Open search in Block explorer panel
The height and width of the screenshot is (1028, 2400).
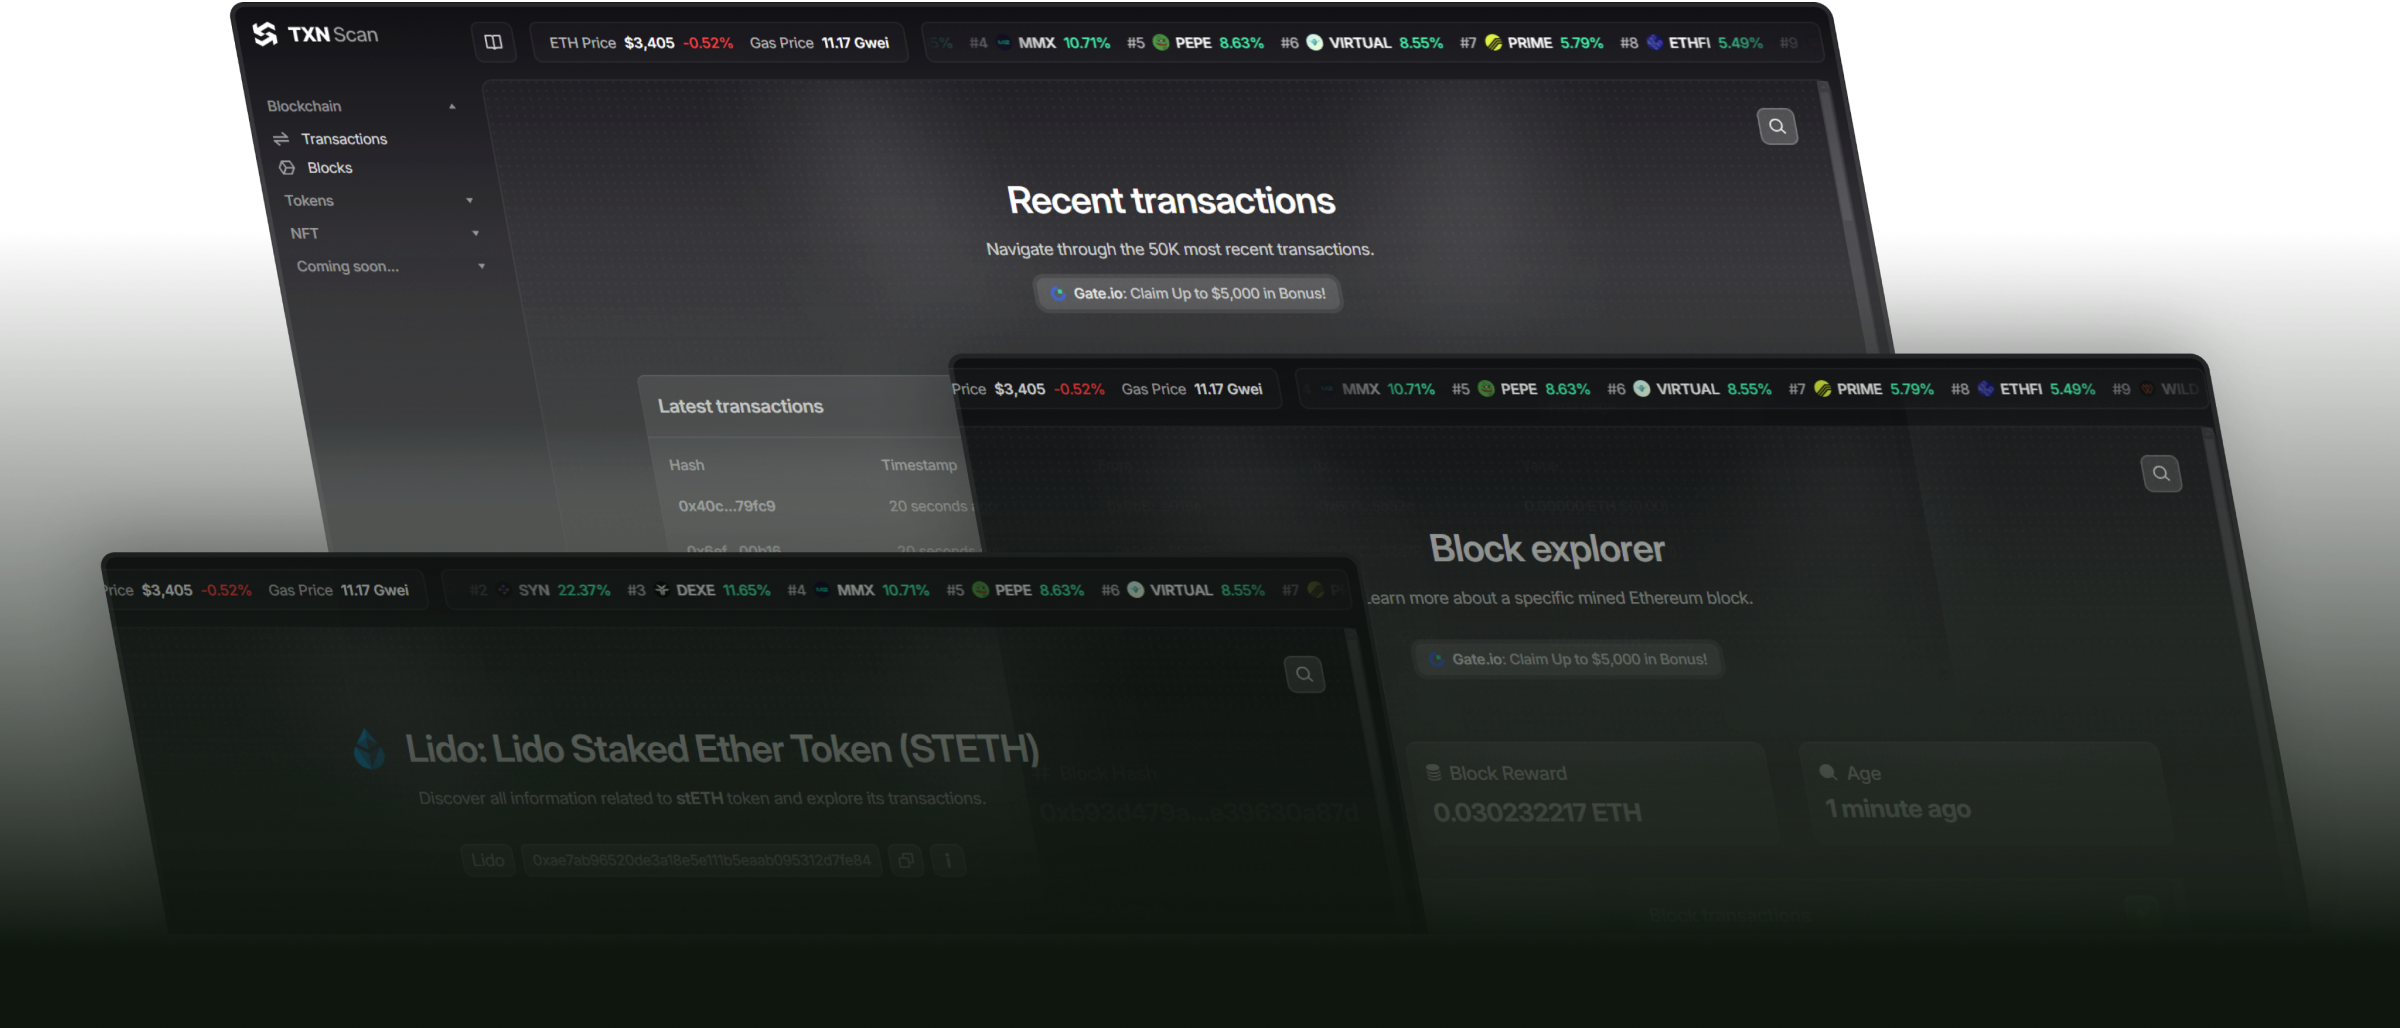coord(2160,474)
